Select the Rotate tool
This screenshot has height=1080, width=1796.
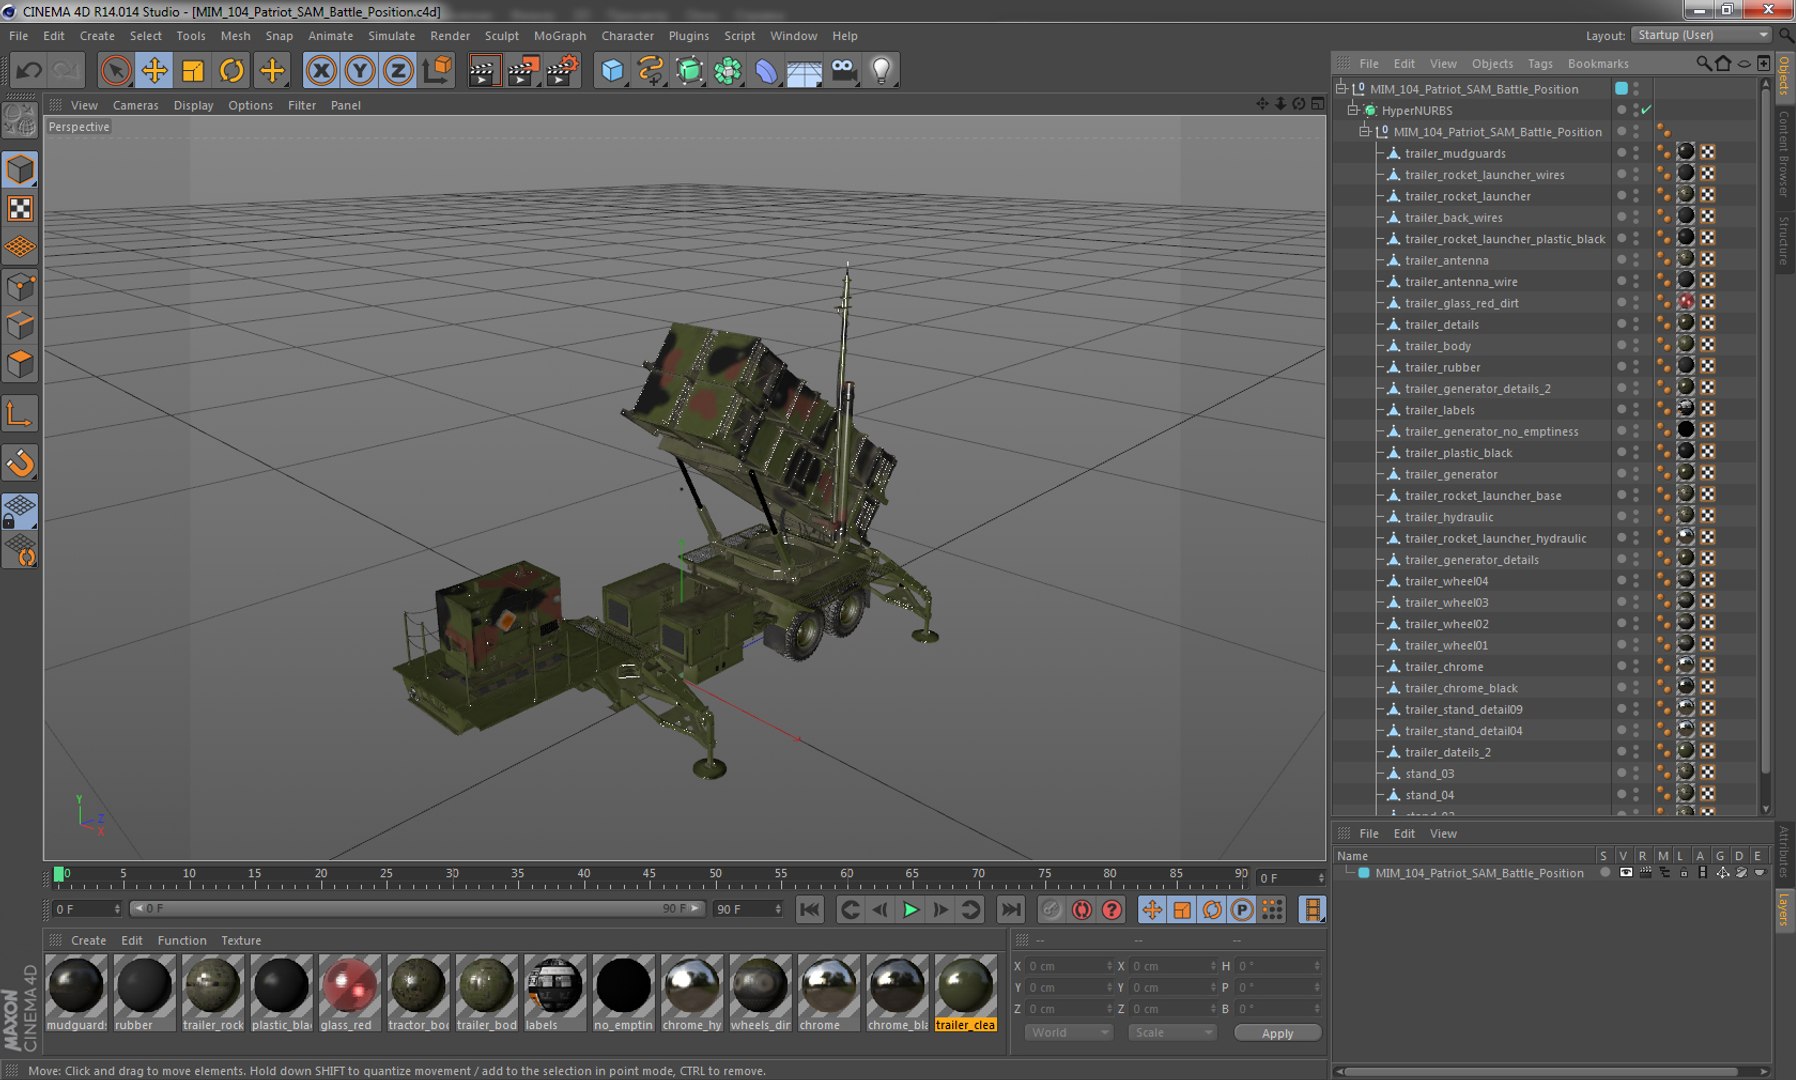click(232, 70)
